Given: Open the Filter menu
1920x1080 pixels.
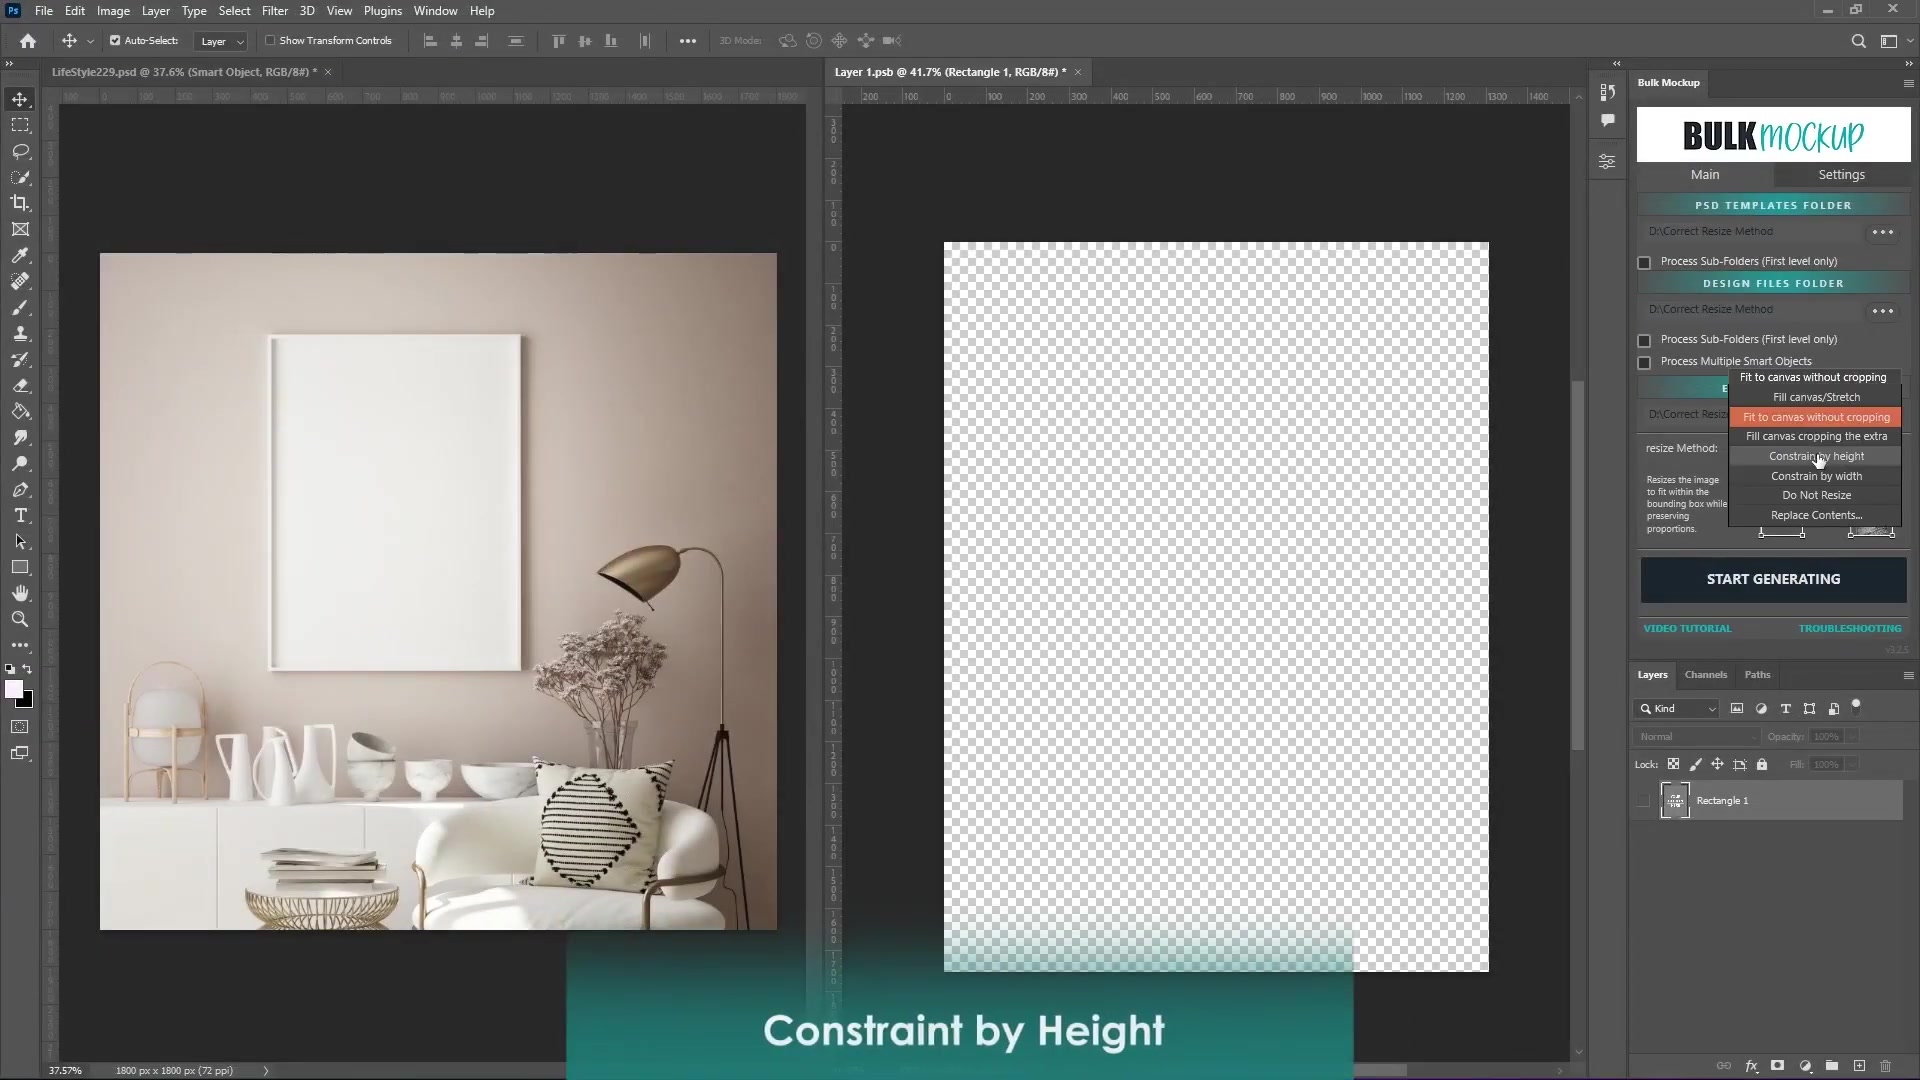Looking at the screenshot, I should pyautogui.click(x=275, y=11).
